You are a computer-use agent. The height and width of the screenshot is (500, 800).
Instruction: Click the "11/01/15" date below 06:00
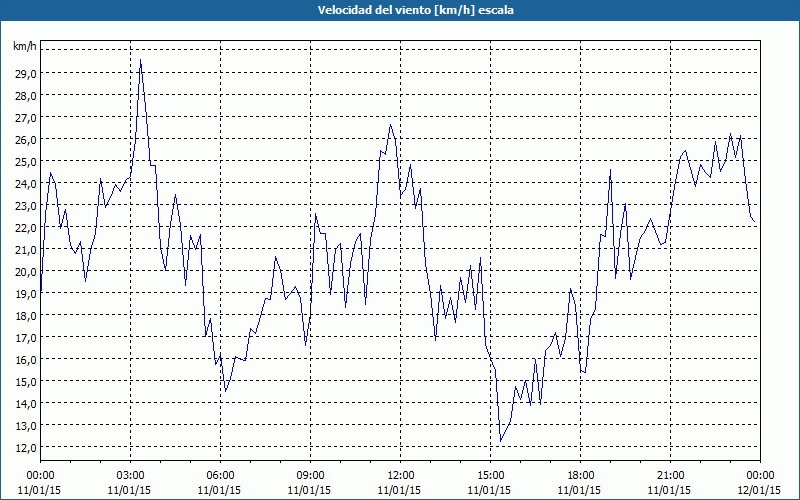(x=219, y=490)
